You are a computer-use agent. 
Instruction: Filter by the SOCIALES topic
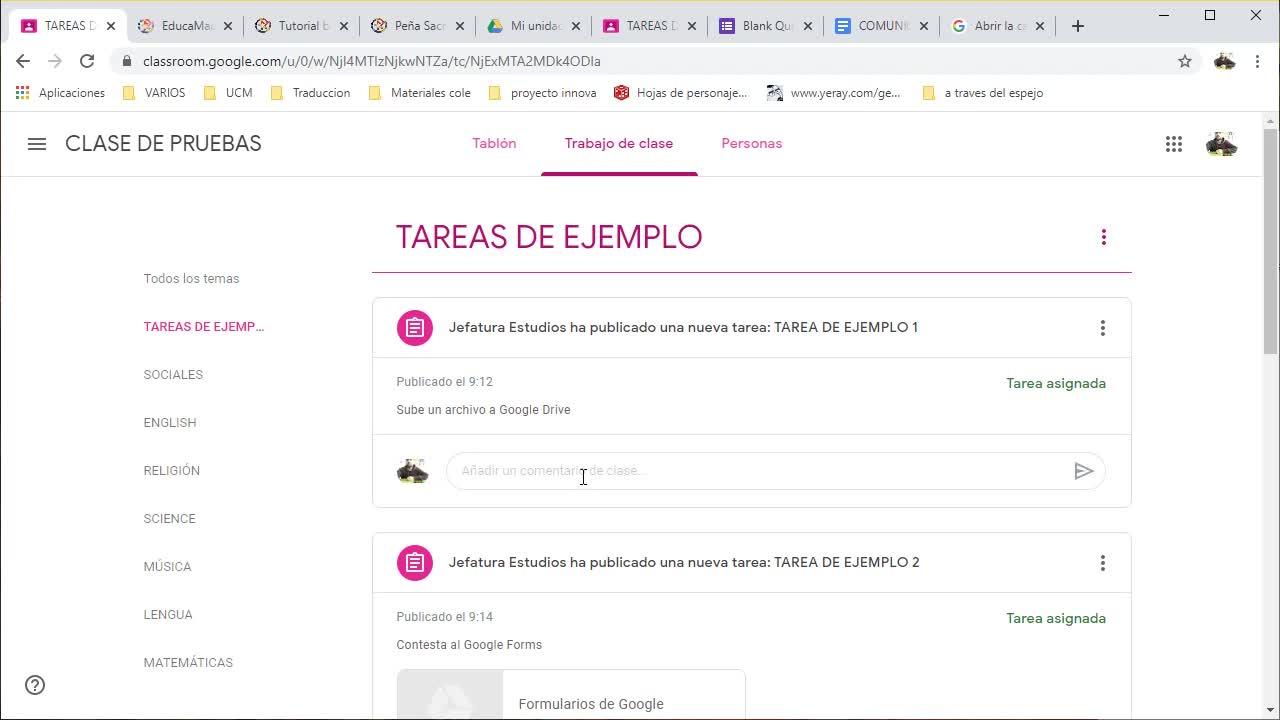[173, 375]
